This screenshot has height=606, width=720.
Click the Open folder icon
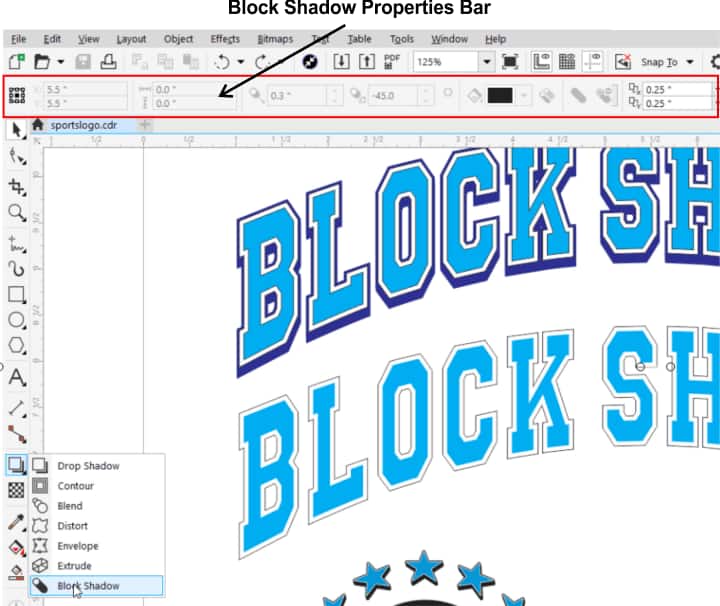[x=41, y=62]
